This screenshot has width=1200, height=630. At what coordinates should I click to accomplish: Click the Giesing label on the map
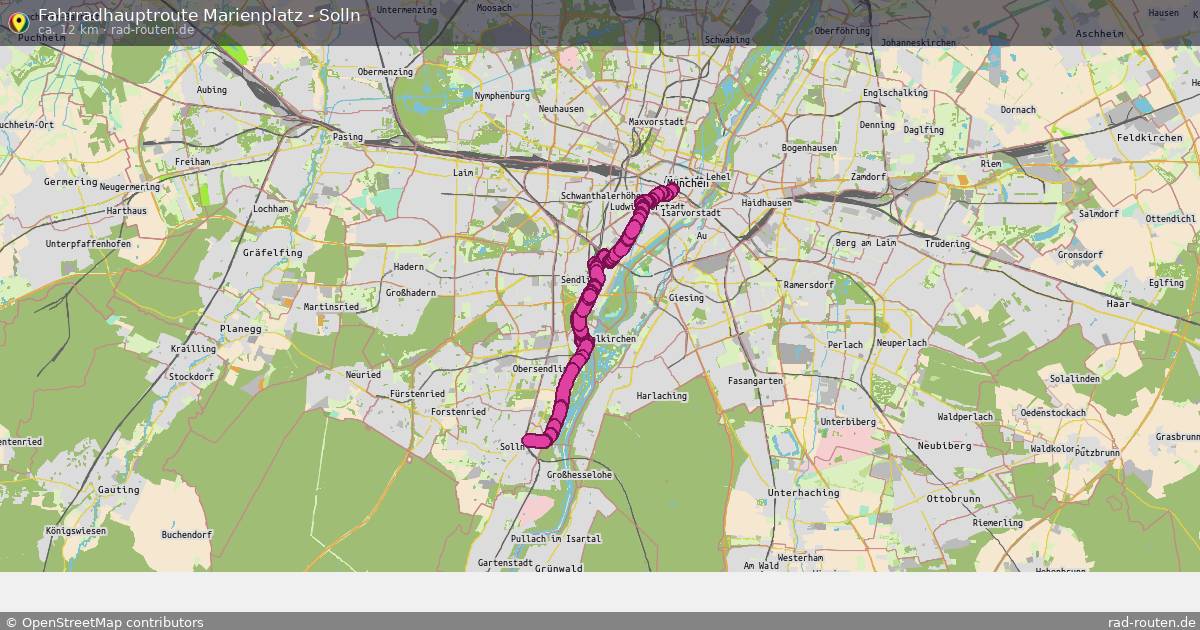tap(686, 298)
